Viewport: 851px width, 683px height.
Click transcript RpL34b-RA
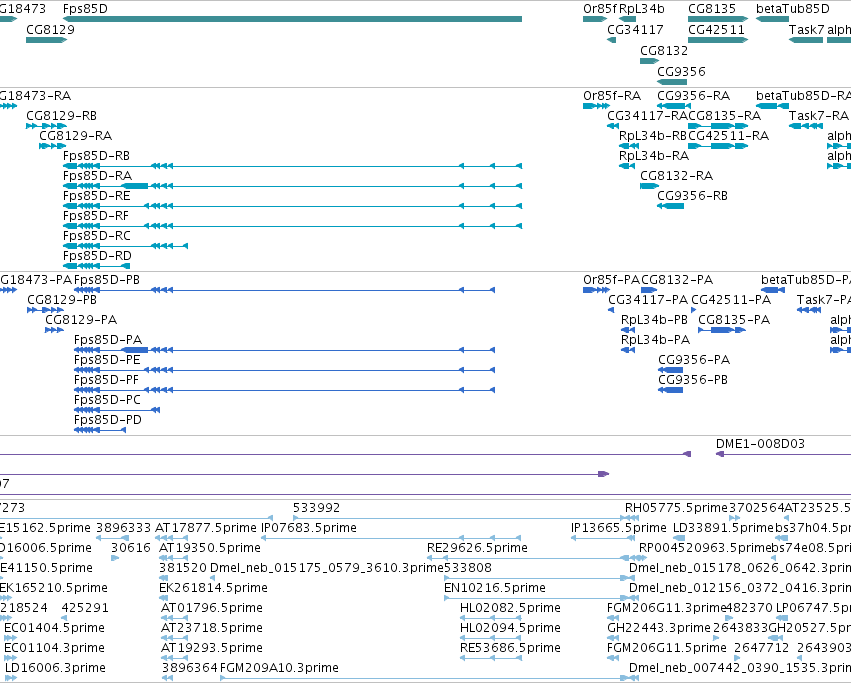click(x=654, y=156)
